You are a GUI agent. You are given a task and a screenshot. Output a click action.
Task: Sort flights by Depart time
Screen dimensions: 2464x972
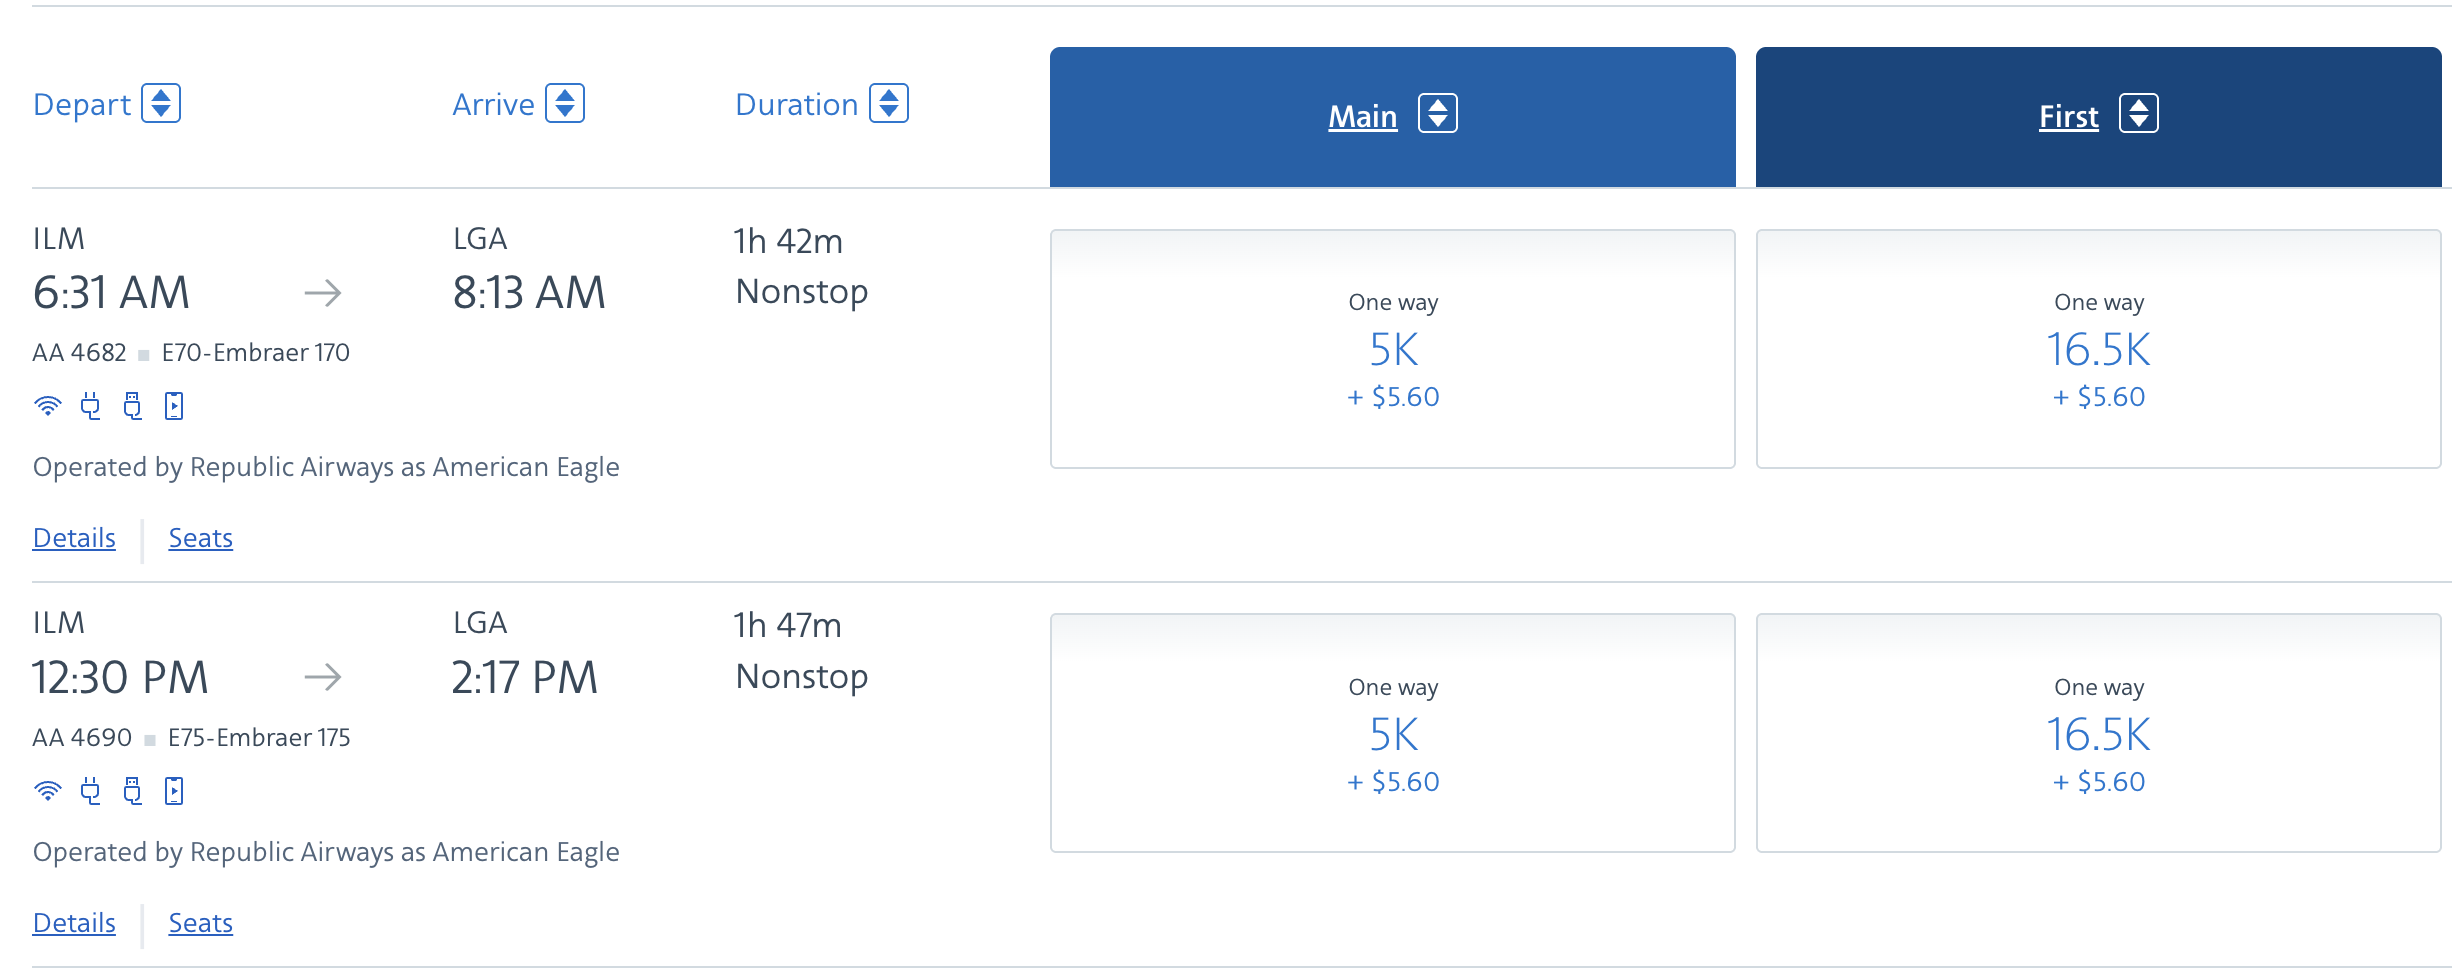(161, 104)
